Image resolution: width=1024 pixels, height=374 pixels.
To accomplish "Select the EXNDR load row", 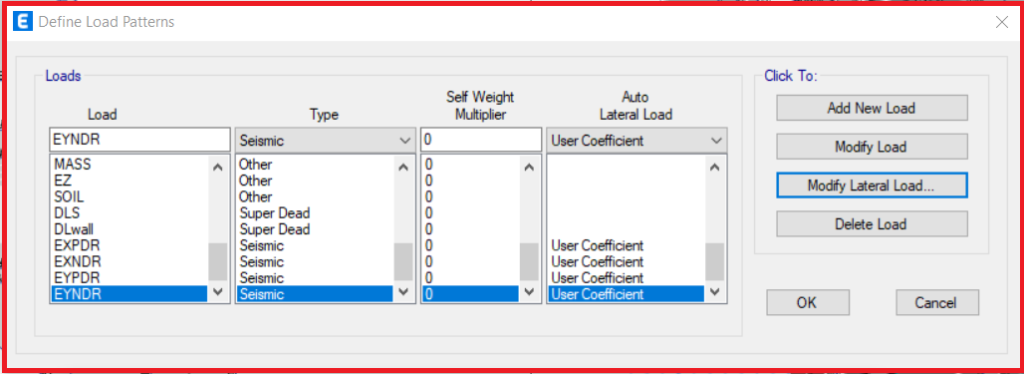I will (x=129, y=262).
